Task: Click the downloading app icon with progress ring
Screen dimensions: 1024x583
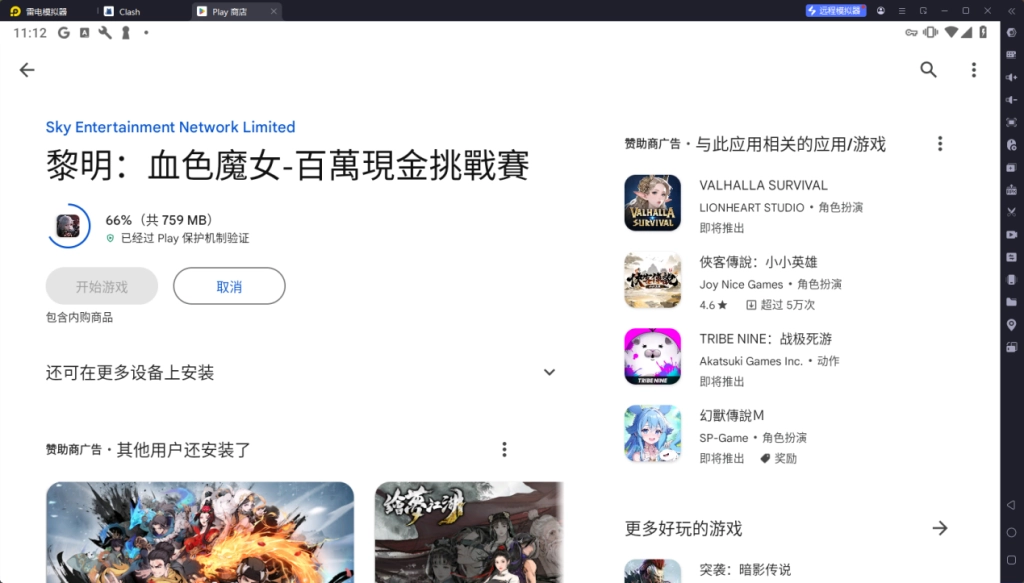Action: 68,226
